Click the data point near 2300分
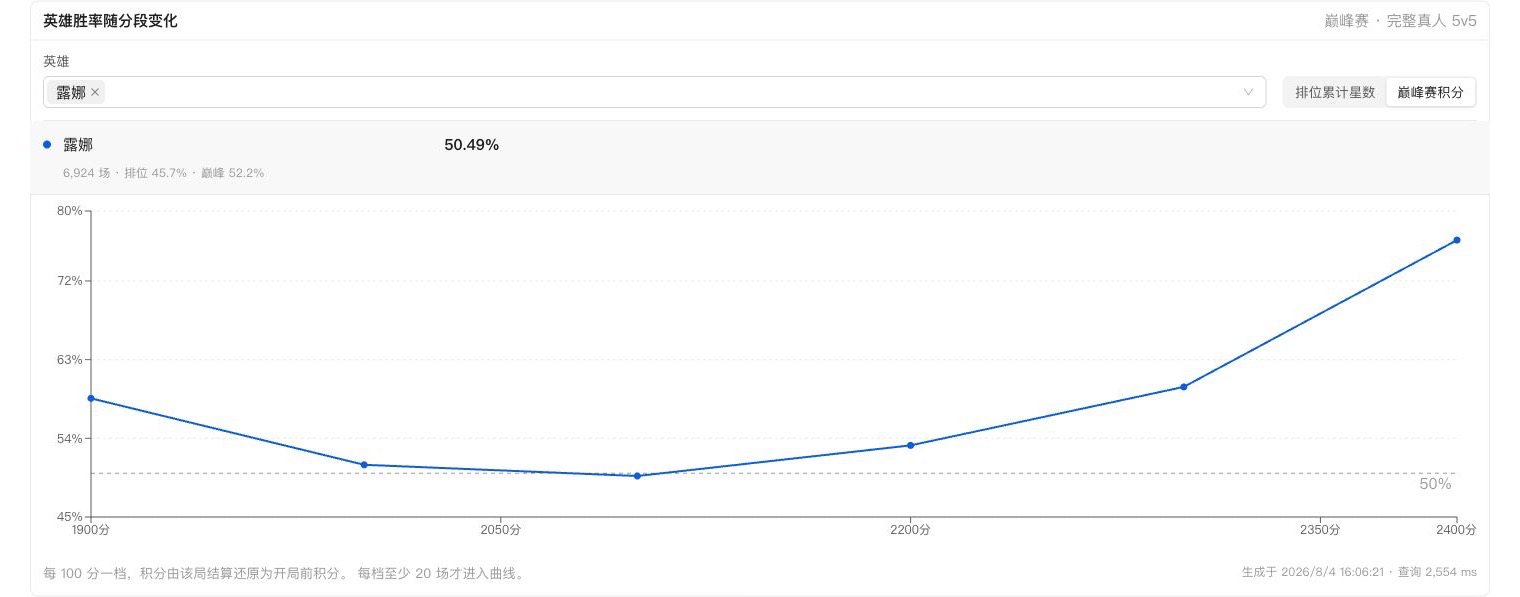Screen dimensions: 1520x597 (x=1184, y=387)
